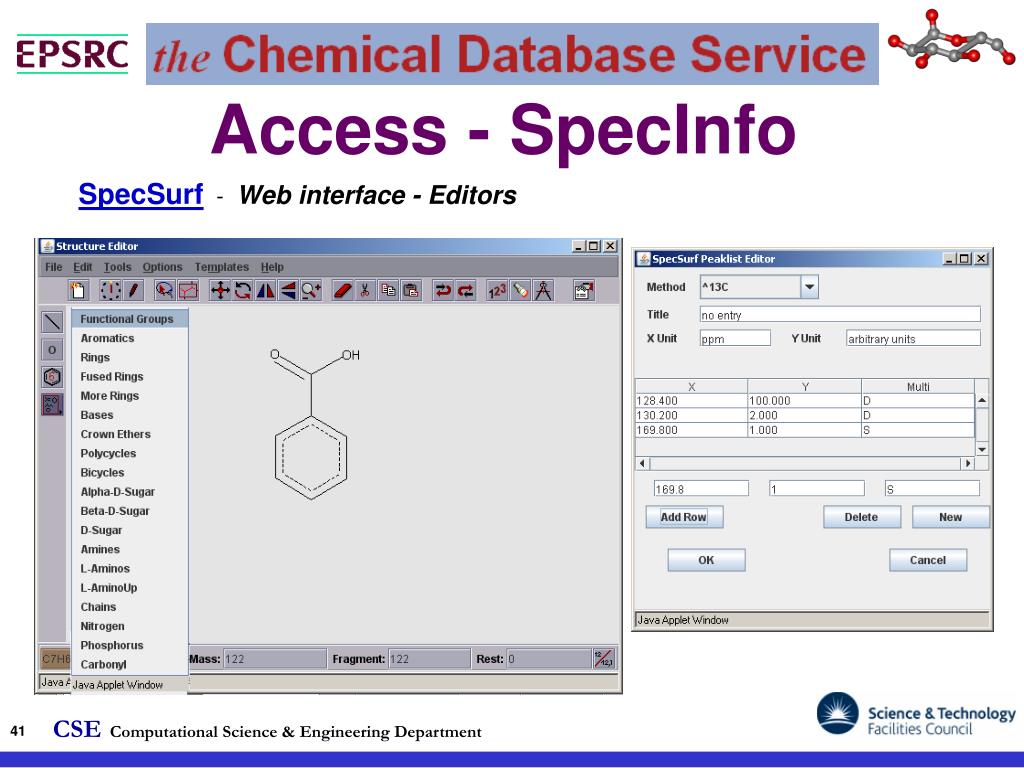Choose Alpha-D-Sugar template entry
Viewport: 1024px width, 768px height.
pos(130,492)
